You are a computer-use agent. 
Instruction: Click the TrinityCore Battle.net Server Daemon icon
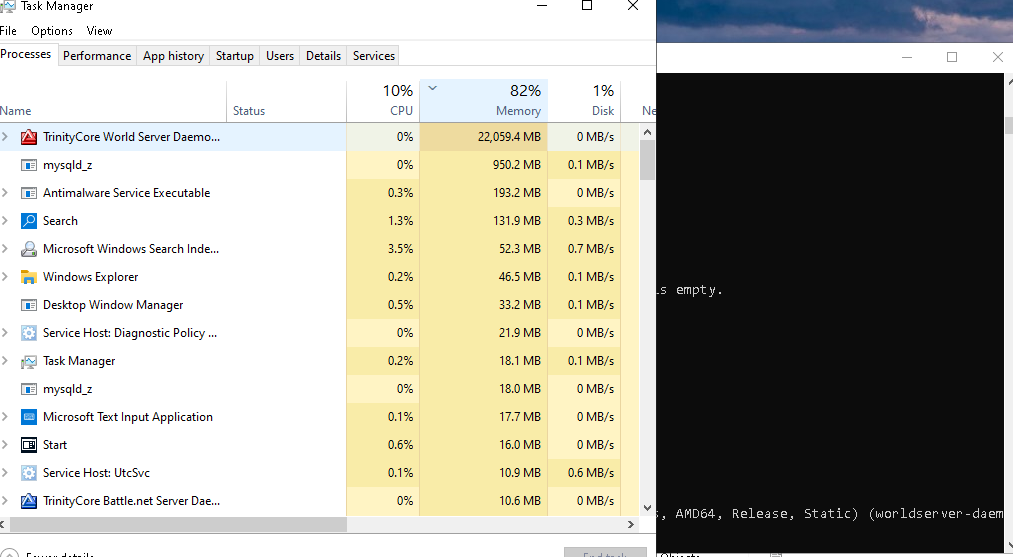[x=28, y=501]
